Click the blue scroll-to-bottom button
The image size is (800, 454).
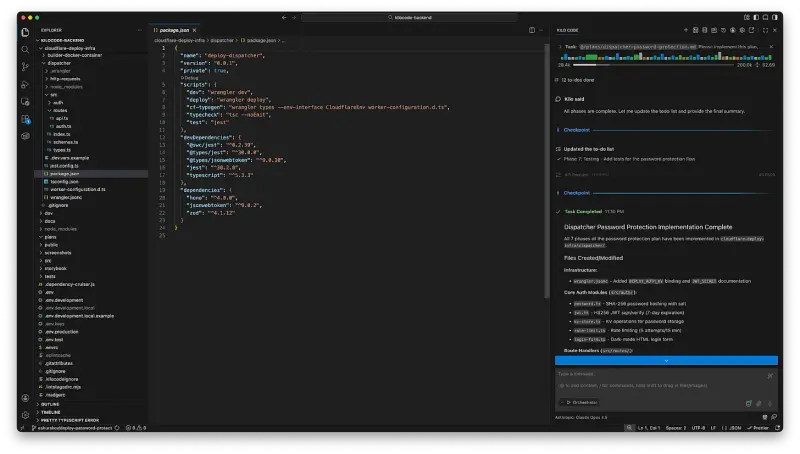665,359
